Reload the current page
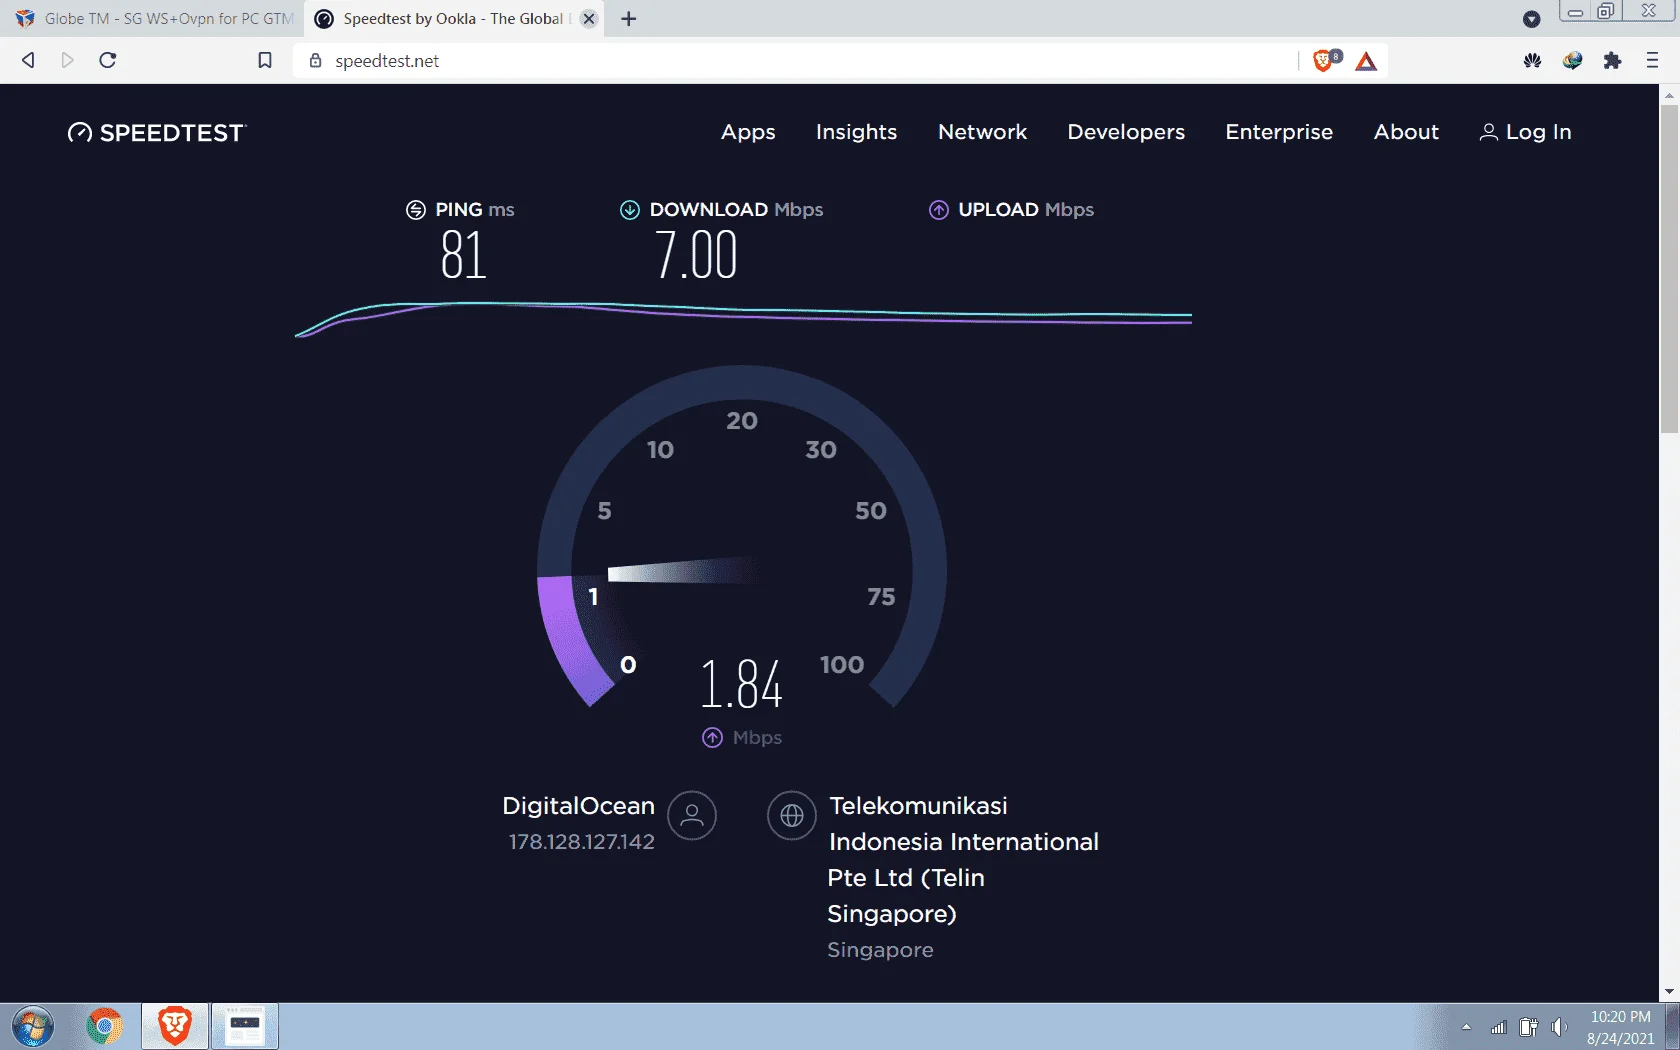 (x=108, y=61)
